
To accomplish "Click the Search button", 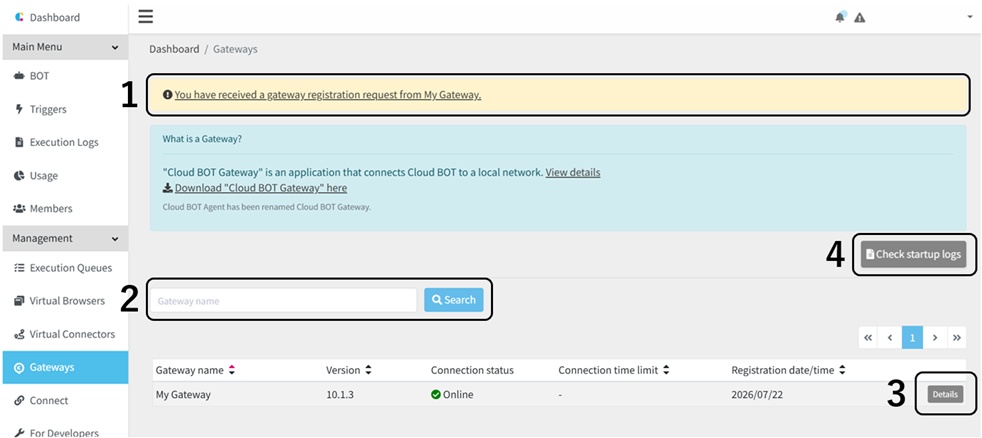I will 454,300.
